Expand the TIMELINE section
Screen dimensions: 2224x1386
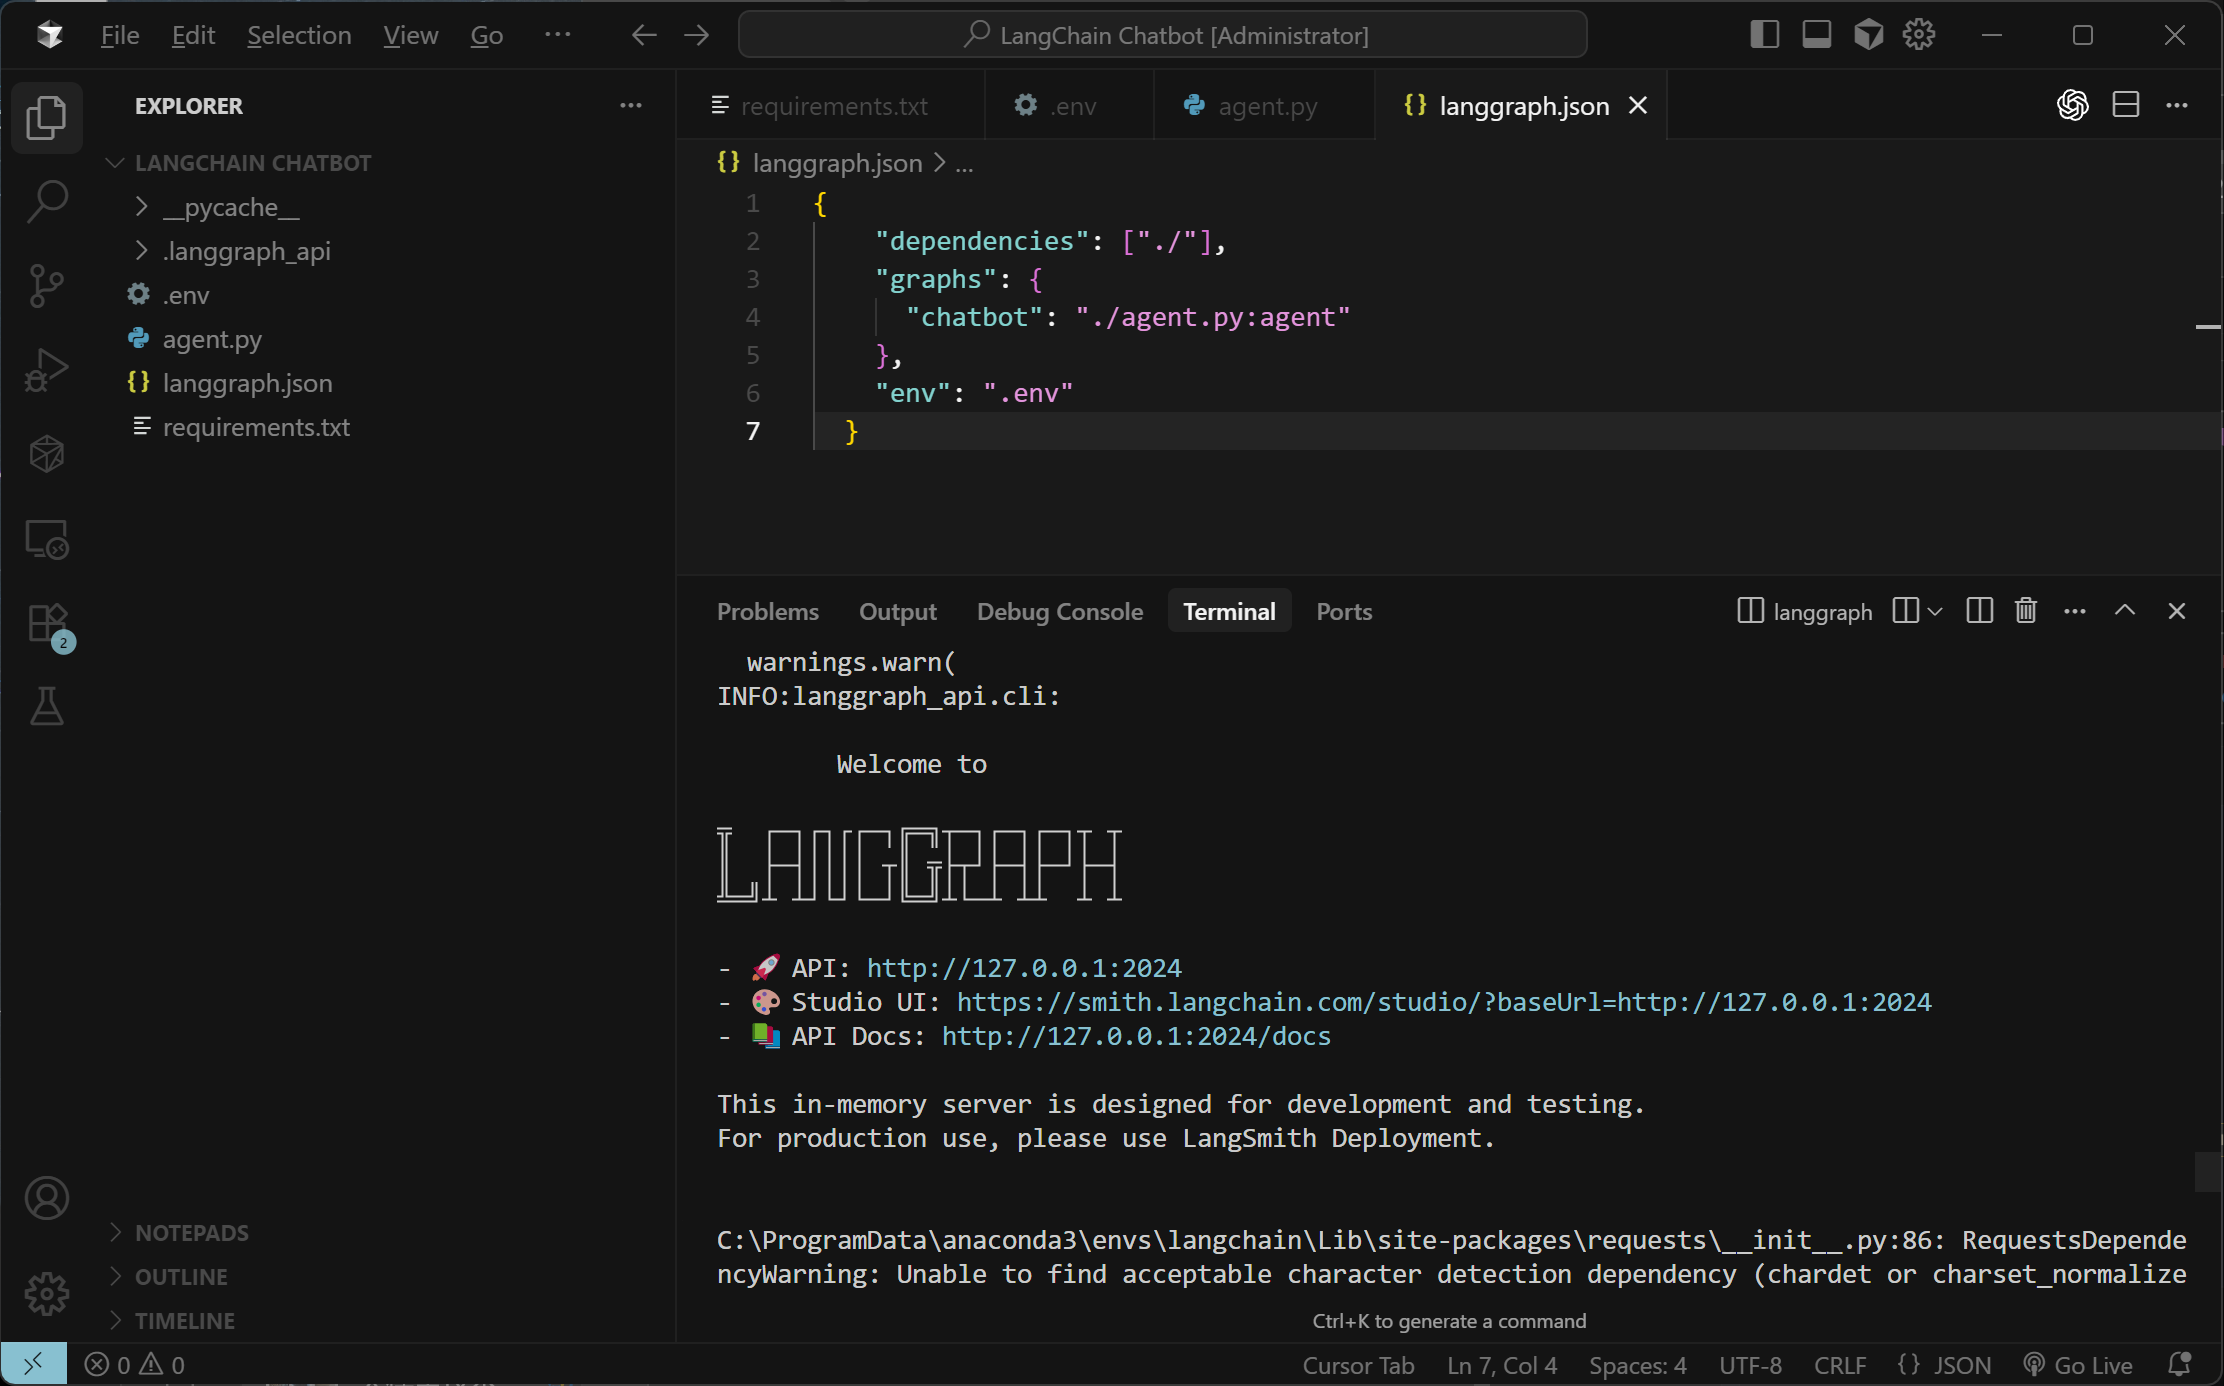185,1321
